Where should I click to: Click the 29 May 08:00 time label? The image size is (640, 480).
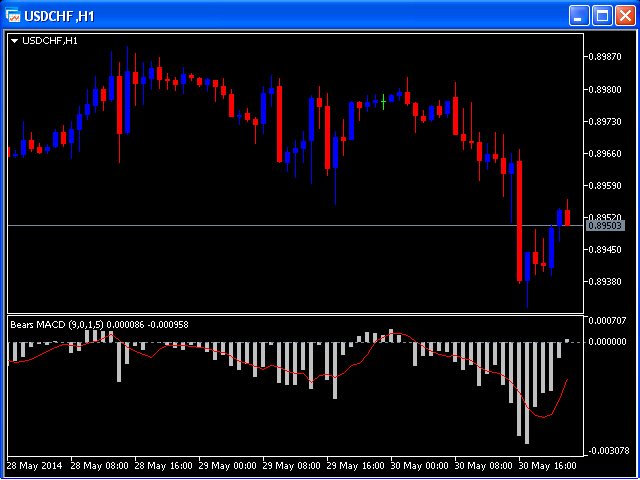click(292, 466)
